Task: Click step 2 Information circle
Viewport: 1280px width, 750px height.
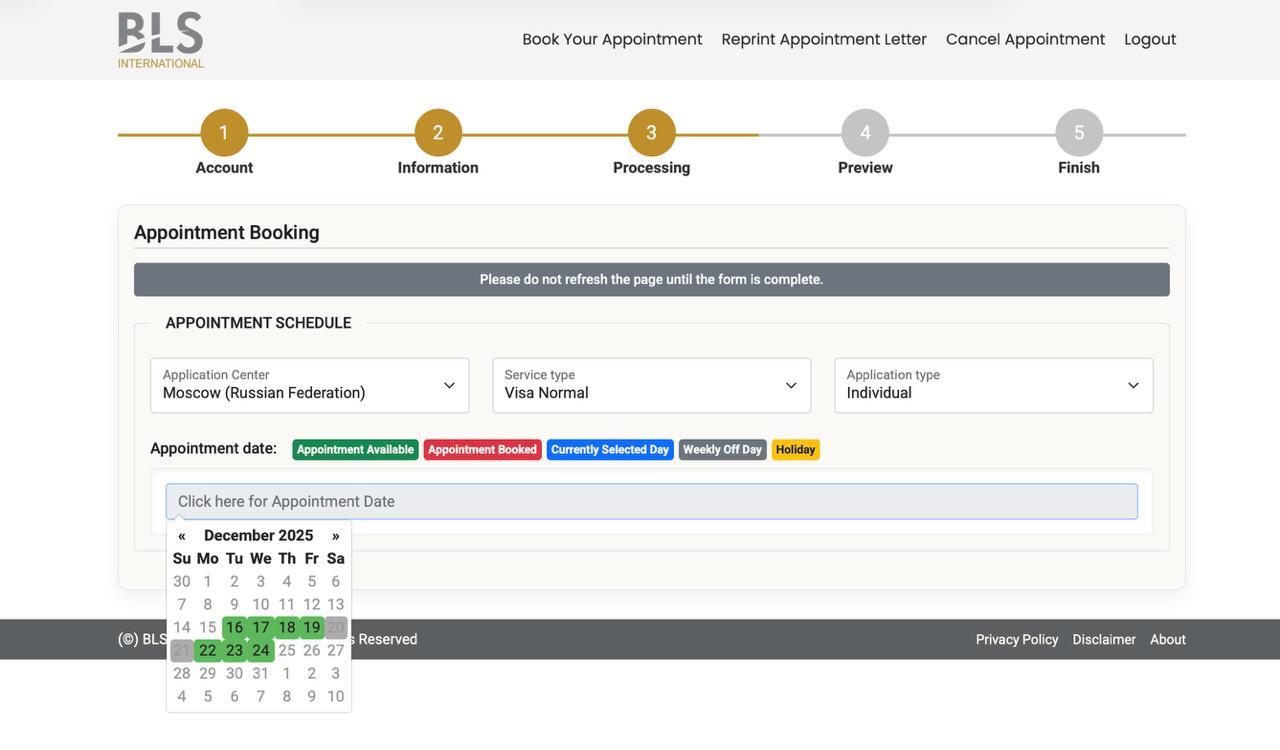Action: (x=438, y=133)
